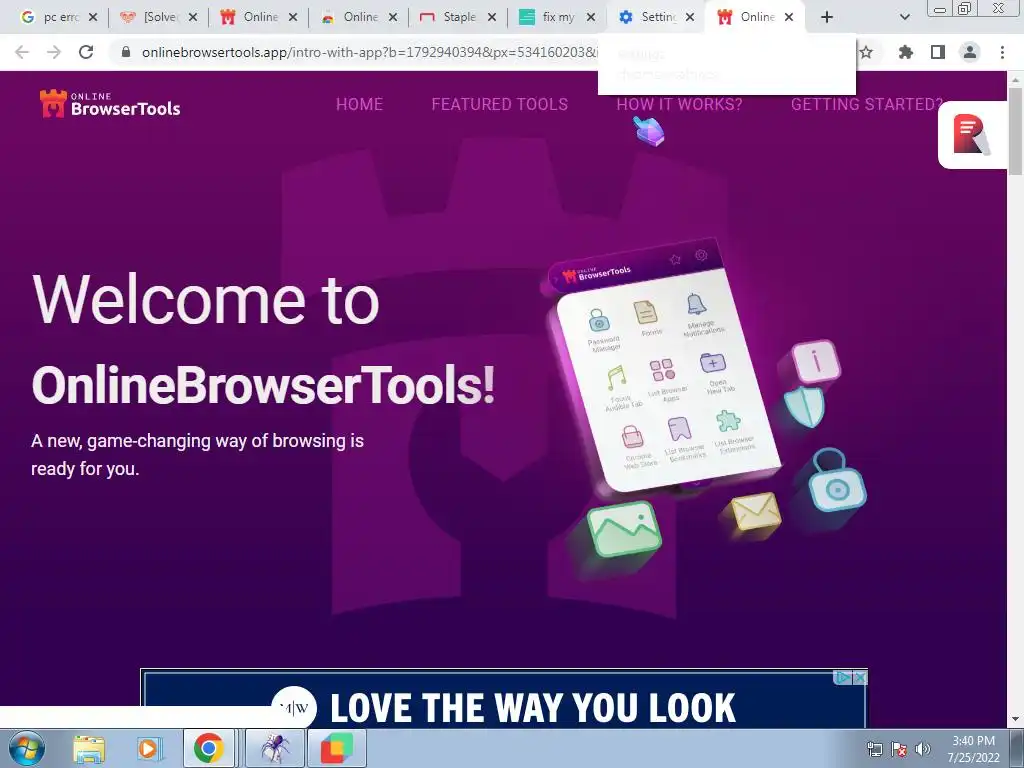Open the GETTING STARTED? link
The height and width of the screenshot is (768, 1024).
click(867, 104)
